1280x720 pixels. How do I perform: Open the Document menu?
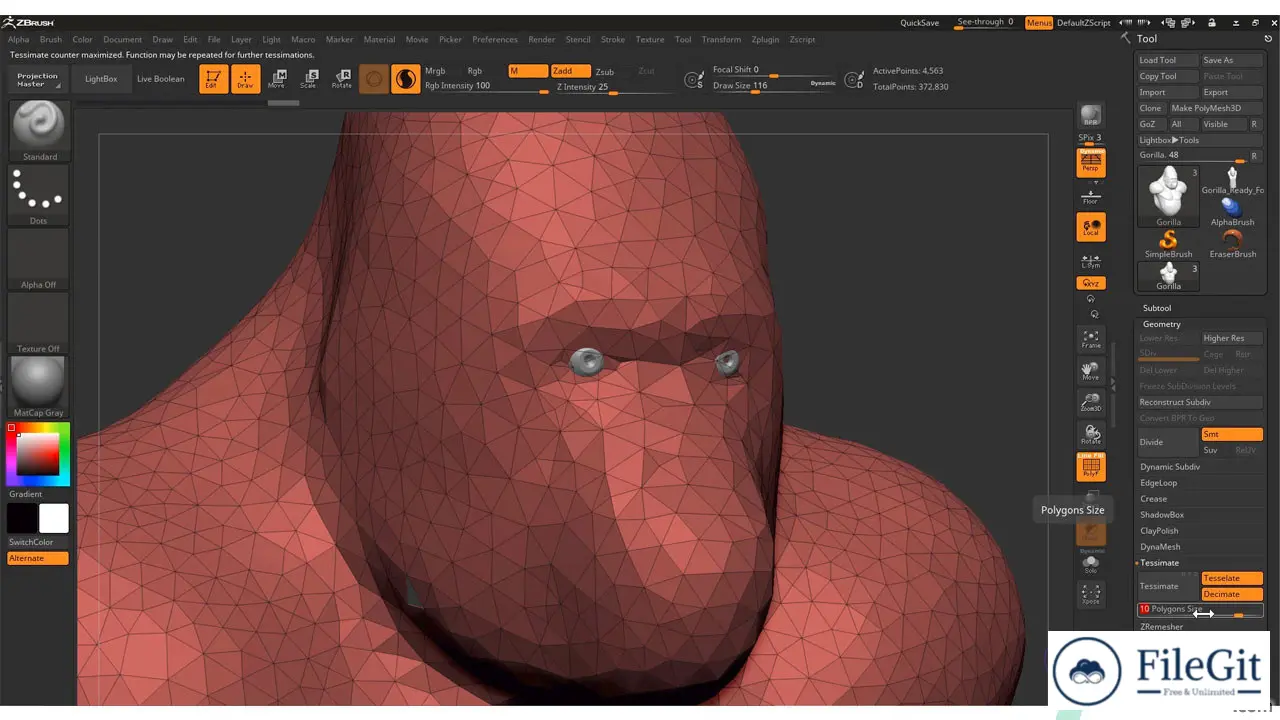click(122, 39)
